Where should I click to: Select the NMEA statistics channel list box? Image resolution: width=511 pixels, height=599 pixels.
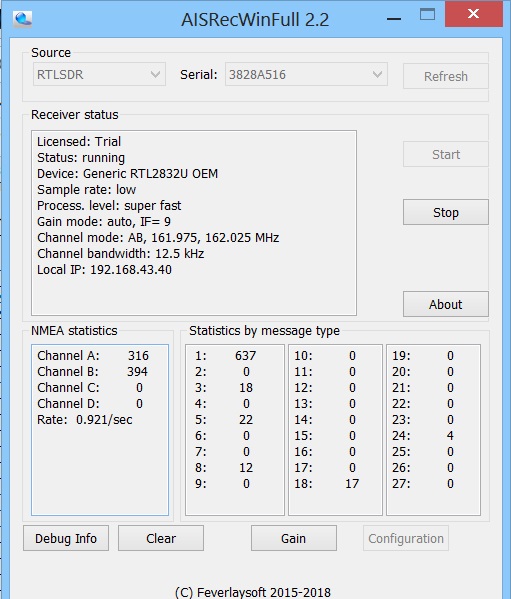[x=100, y=430]
